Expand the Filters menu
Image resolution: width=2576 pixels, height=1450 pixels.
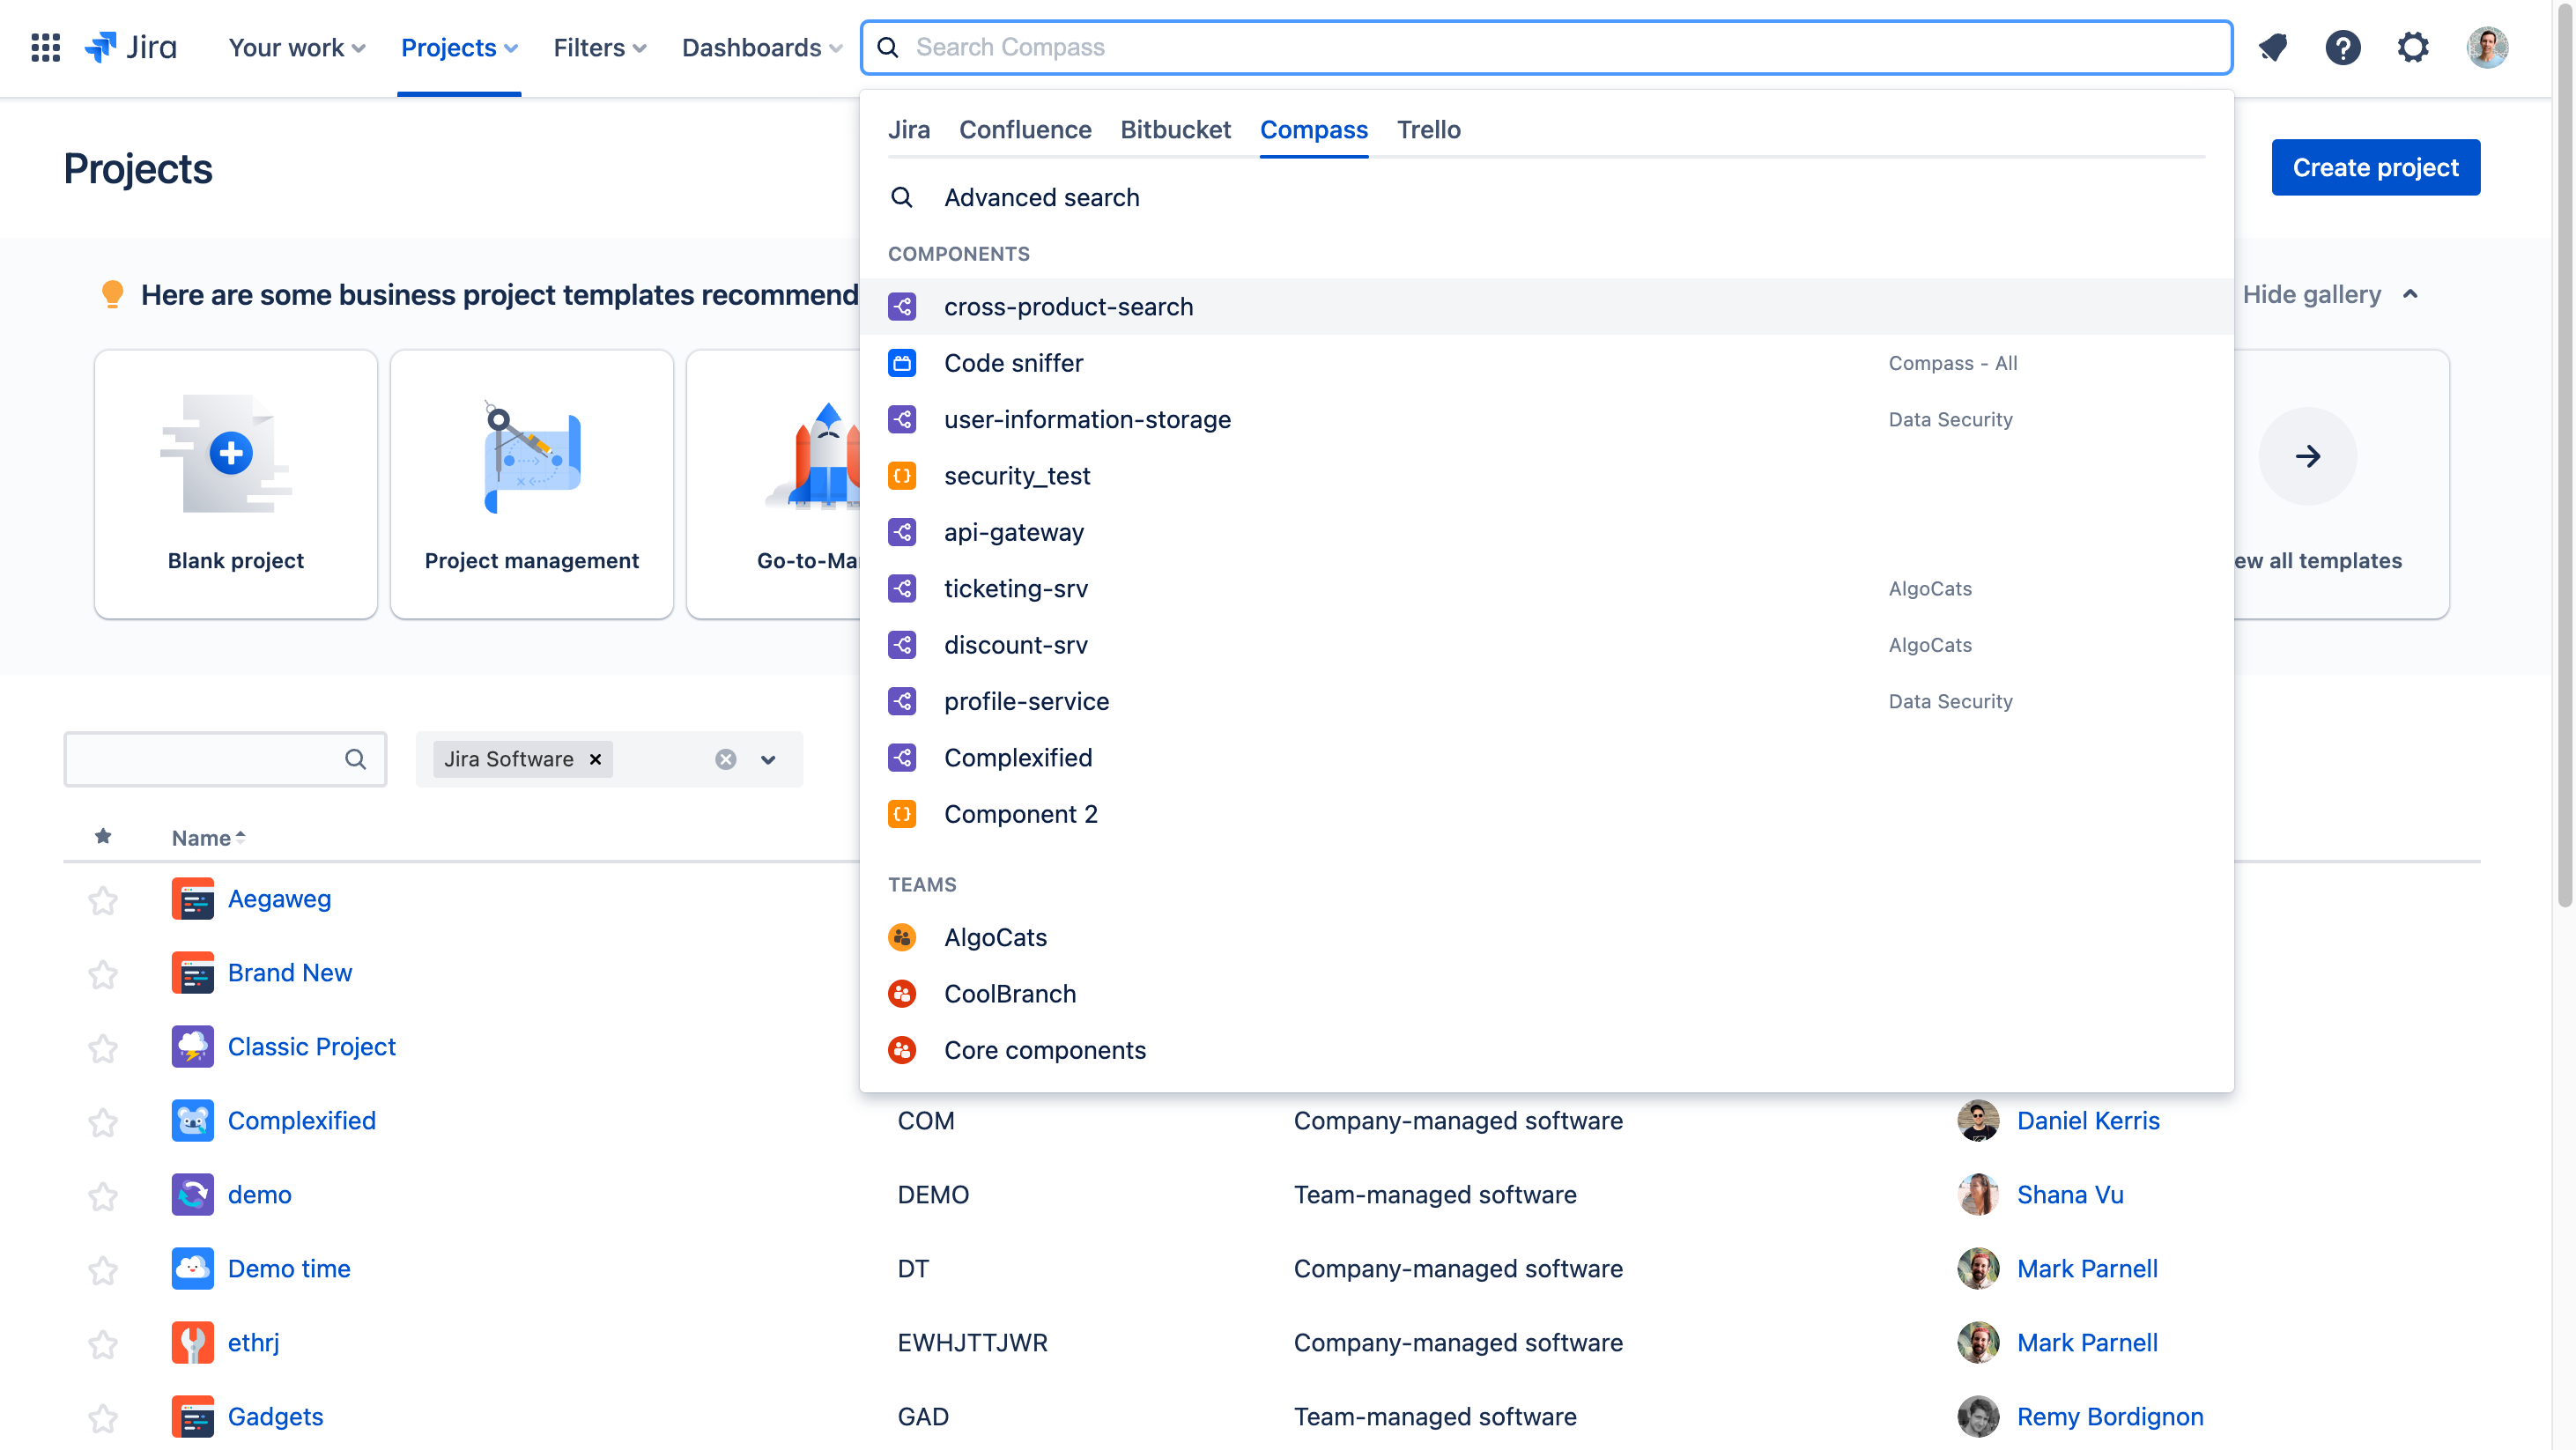(x=600, y=47)
